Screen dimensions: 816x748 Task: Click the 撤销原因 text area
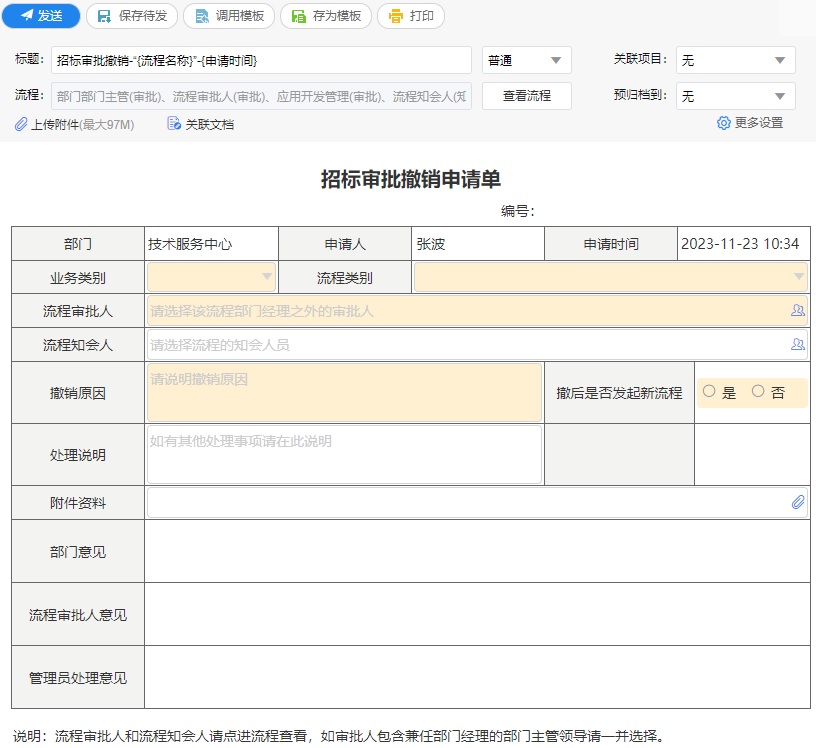coord(345,392)
